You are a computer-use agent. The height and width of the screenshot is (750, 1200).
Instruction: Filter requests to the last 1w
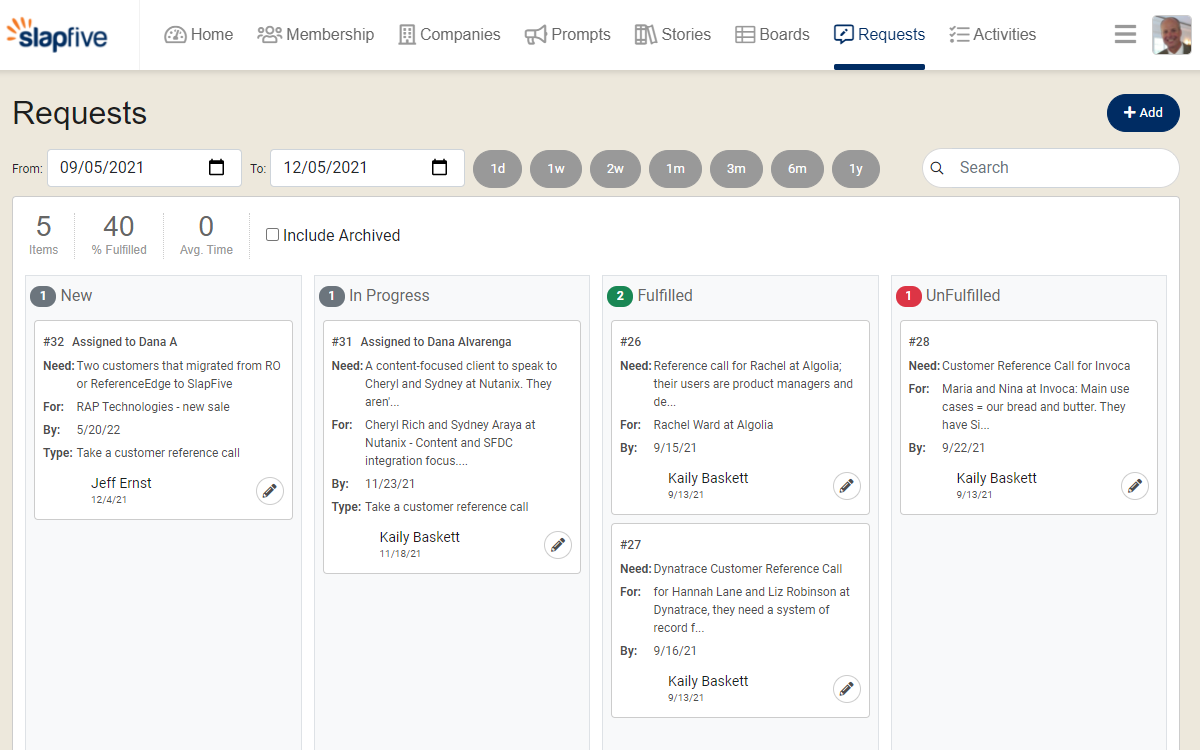click(556, 169)
